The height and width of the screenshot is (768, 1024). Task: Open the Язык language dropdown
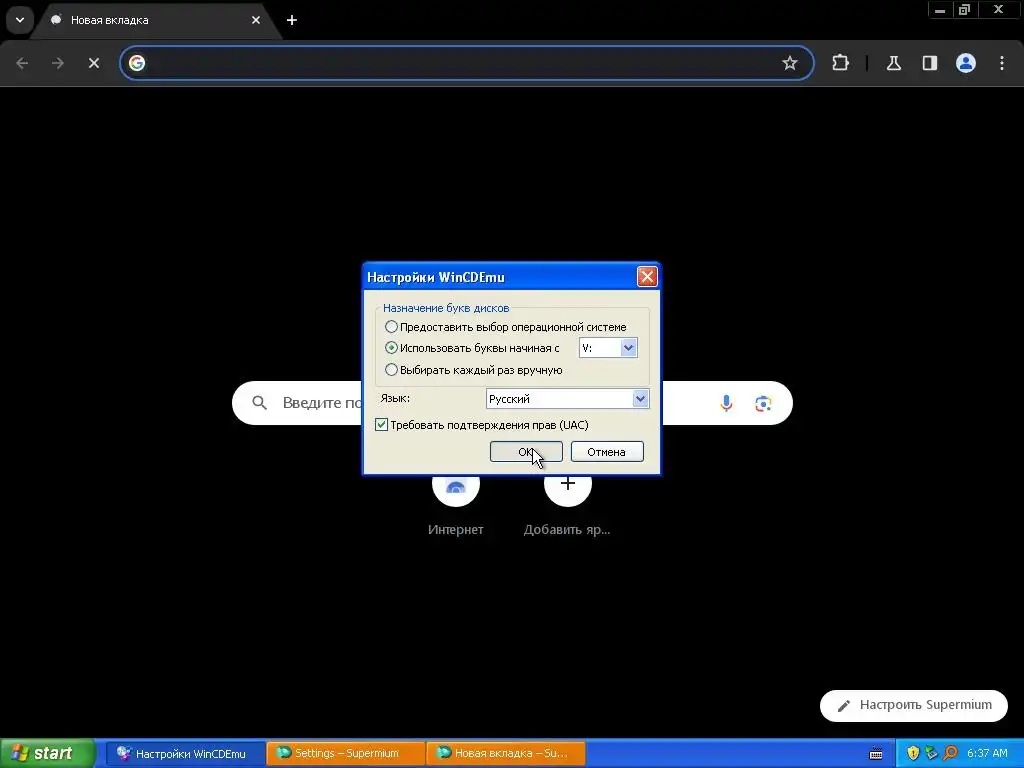coord(640,398)
